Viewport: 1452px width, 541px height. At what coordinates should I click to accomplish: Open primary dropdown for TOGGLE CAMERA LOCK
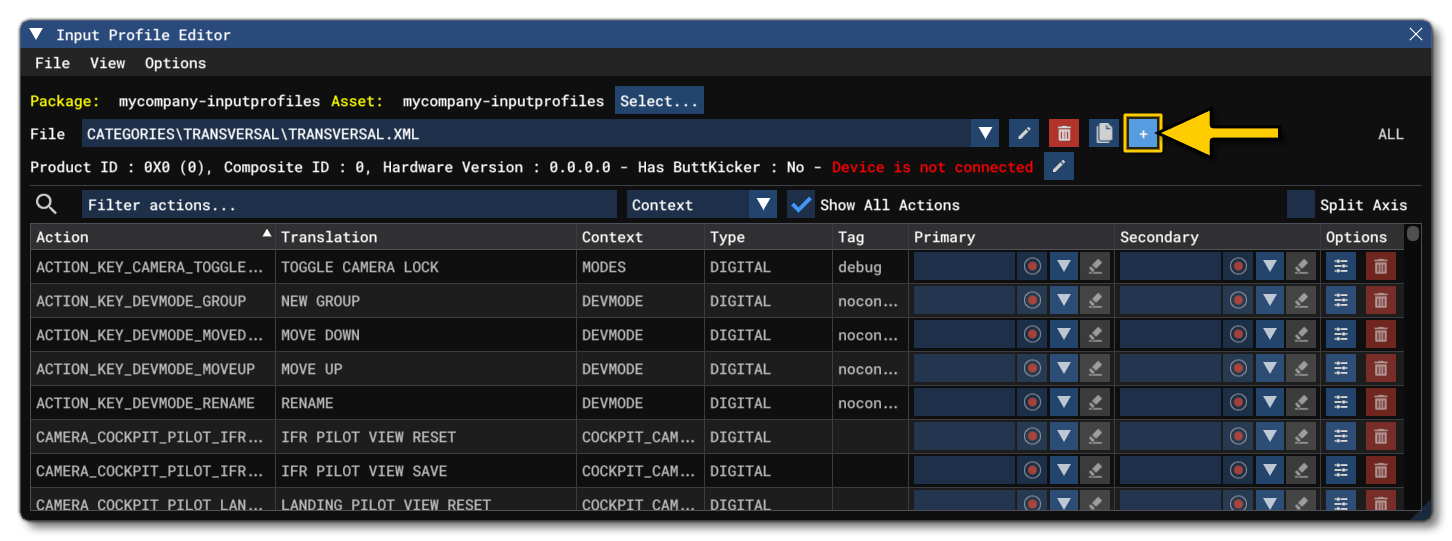click(x=1064, y=267)
